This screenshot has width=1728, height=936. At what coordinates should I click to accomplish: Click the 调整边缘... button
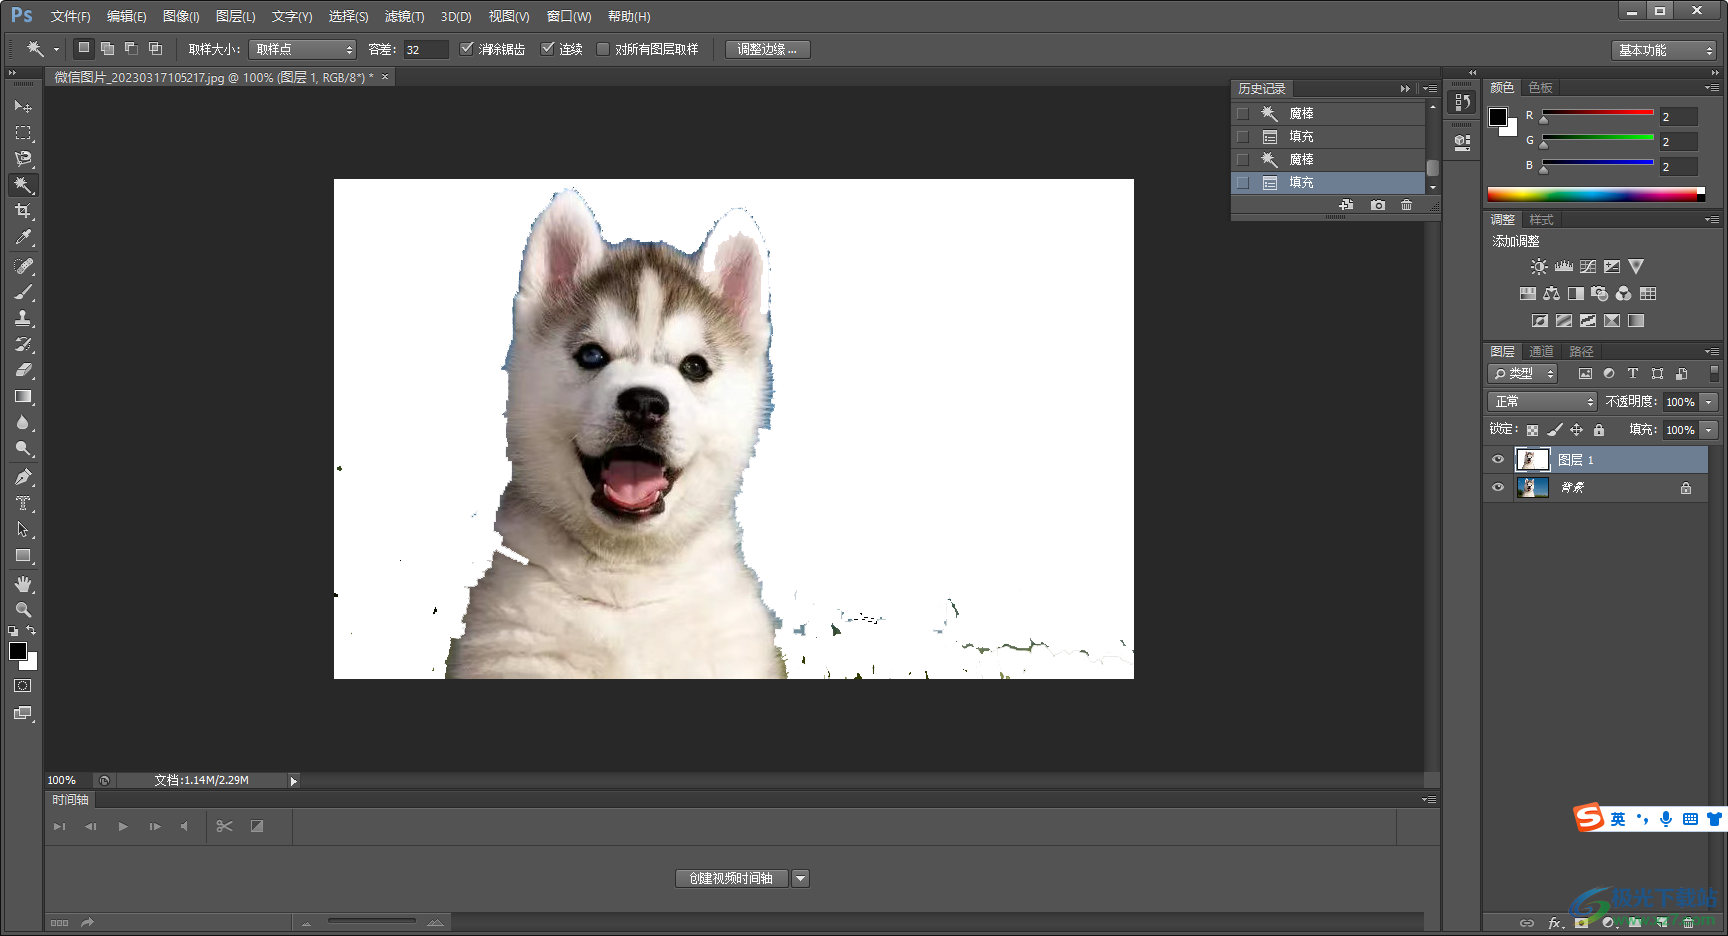point(767,49)
